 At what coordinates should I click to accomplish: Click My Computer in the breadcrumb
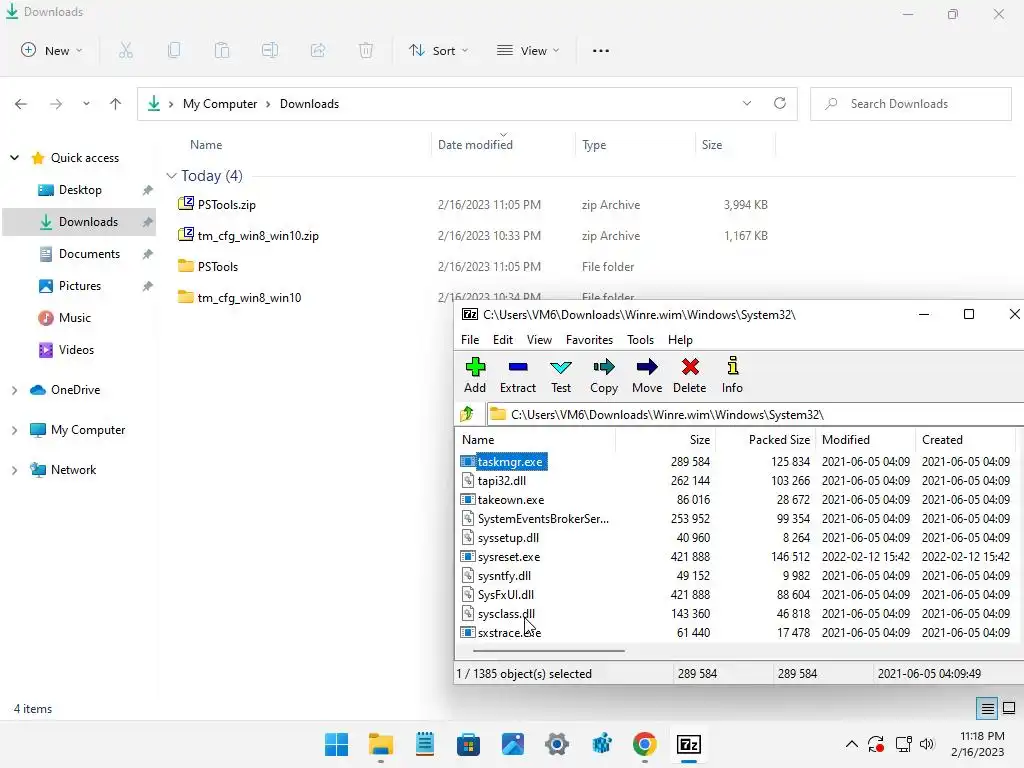219,104
